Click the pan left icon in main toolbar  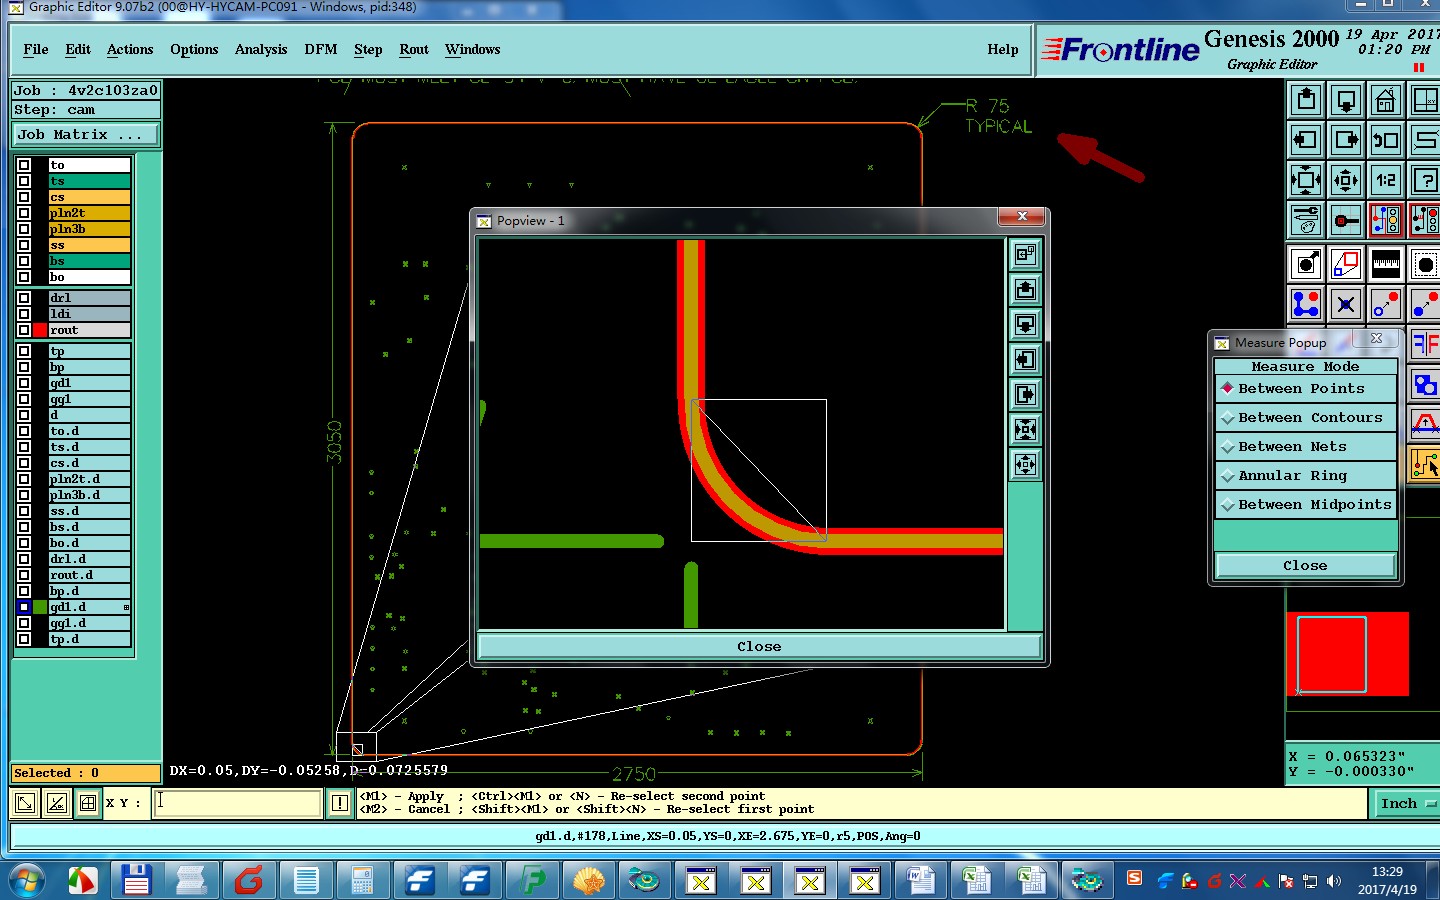[1306, 140]
